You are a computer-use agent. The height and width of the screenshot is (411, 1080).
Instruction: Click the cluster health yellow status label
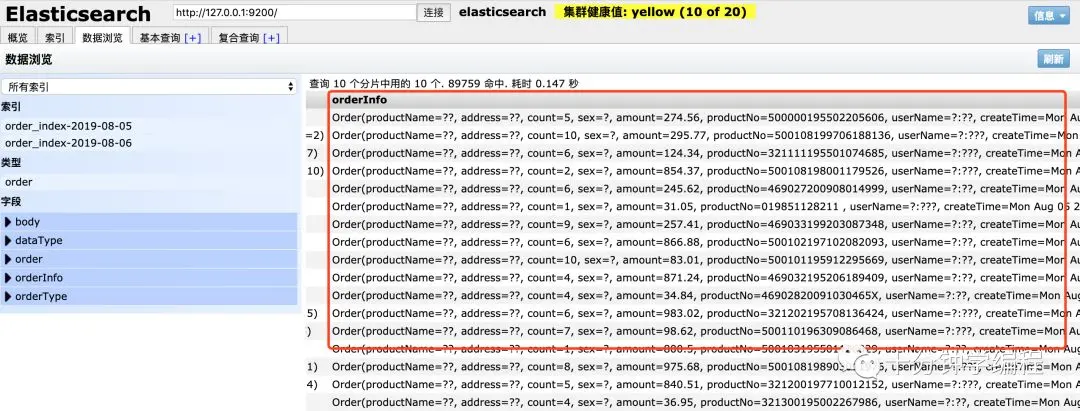(655, 12)
